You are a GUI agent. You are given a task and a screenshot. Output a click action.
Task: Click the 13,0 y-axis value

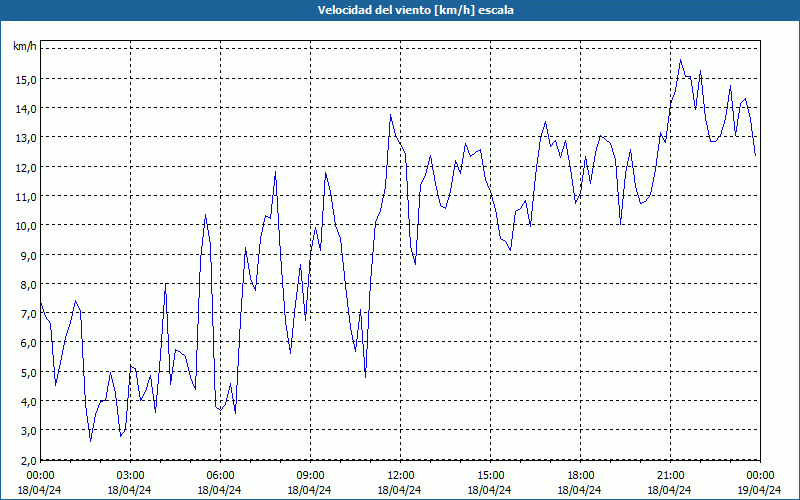(26, 138)
